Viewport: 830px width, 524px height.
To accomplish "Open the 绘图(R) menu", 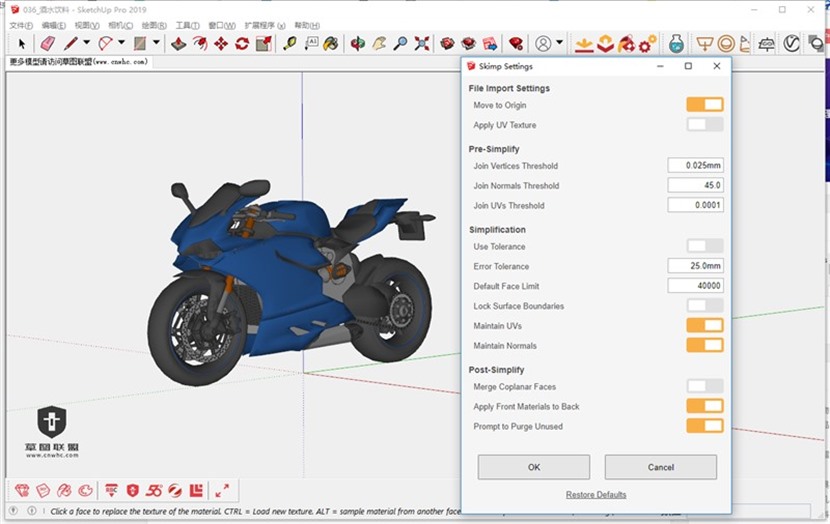I will click(x=154, y=25).
